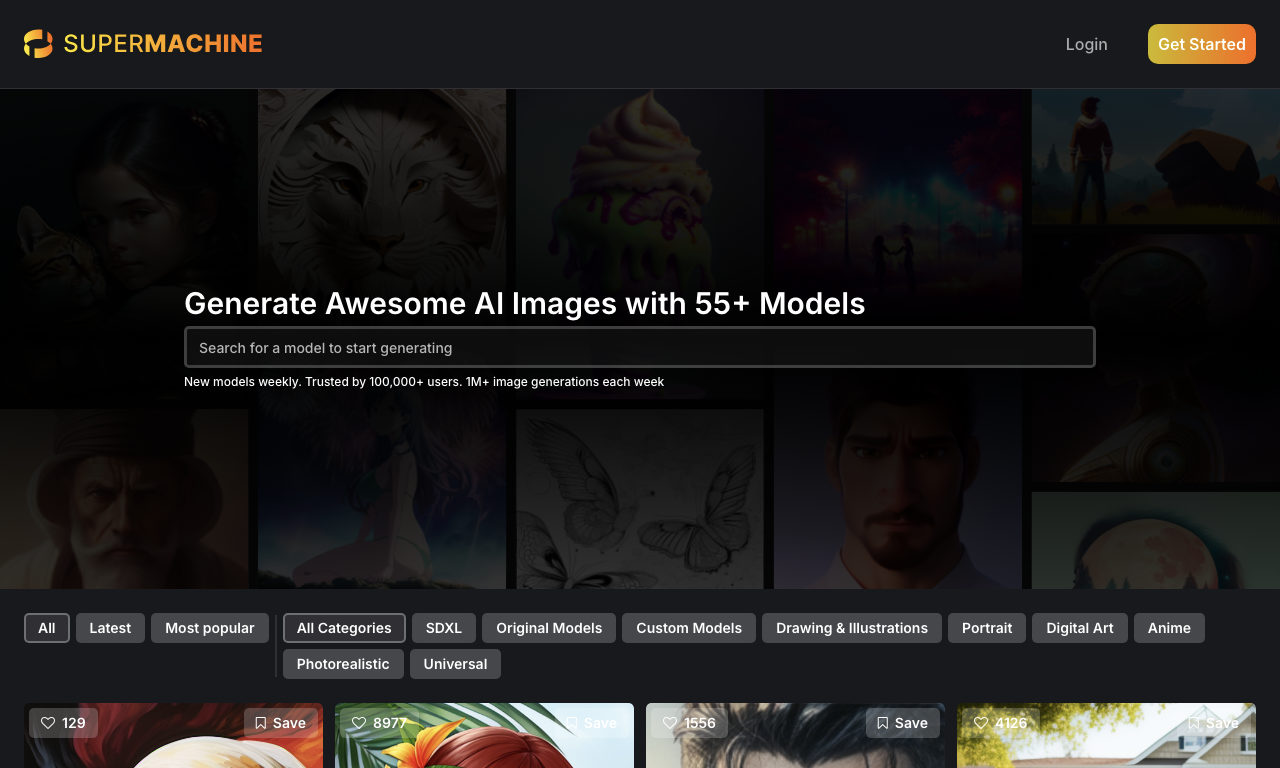Filter by Drawing & Illustrations category
The width and height of the screenshot is (1280, 768).
(x=852, y=628)
